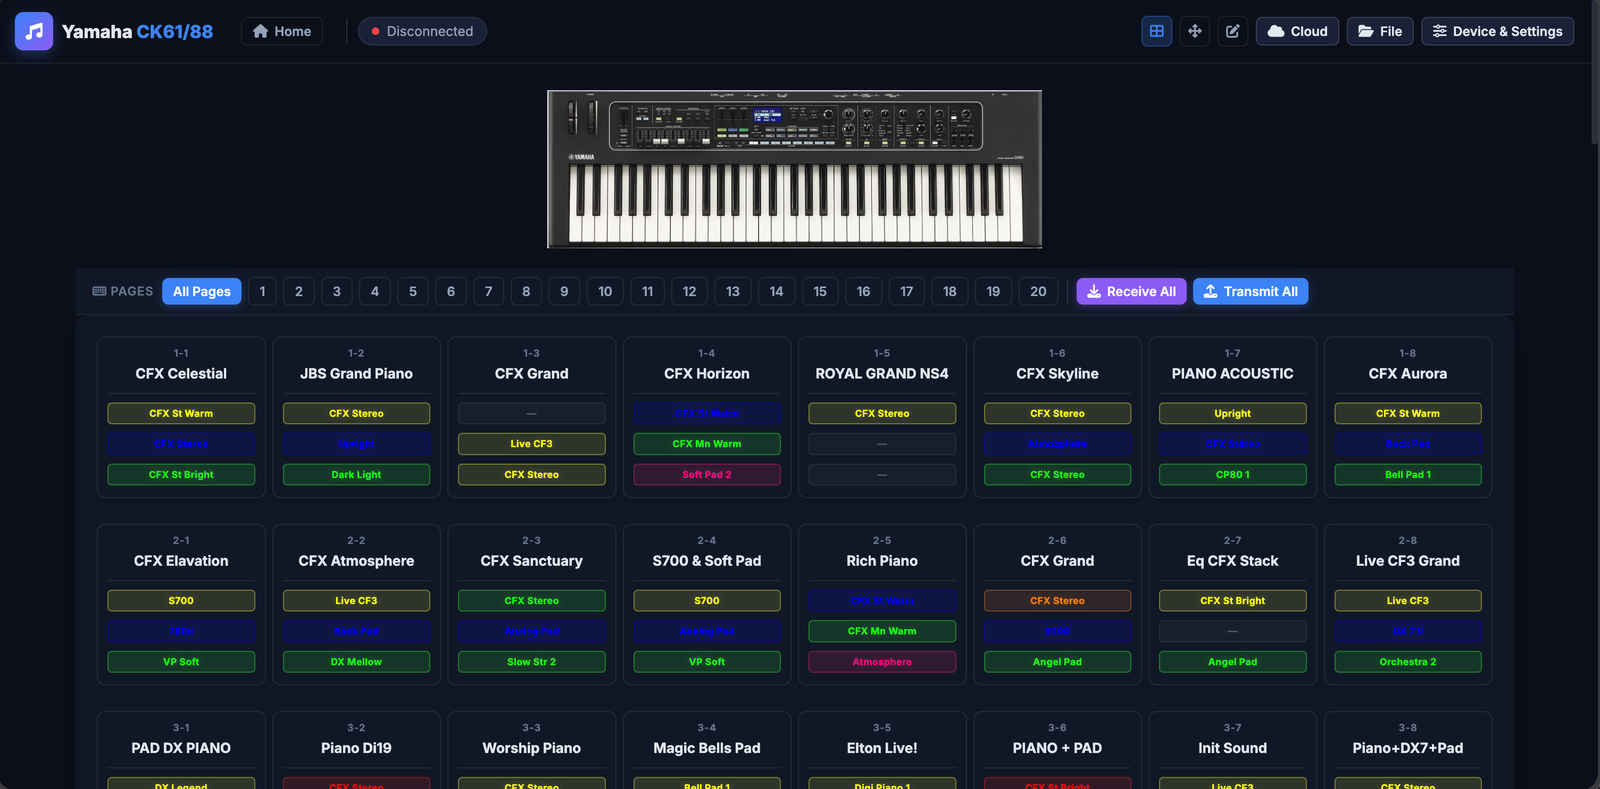Switch to page 15 tab

click(x=820, y=291)
